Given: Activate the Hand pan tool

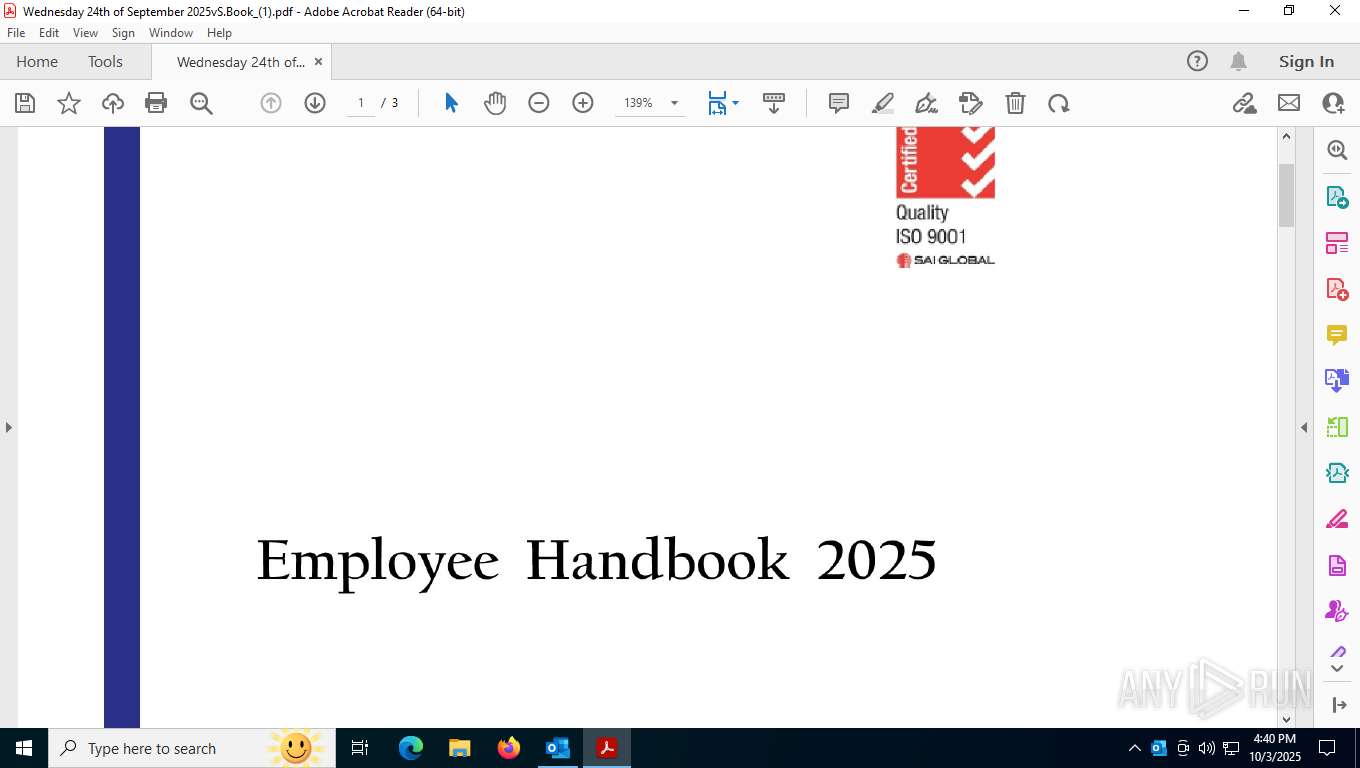Looking at the screenshot, I should [x=495, y=103].
